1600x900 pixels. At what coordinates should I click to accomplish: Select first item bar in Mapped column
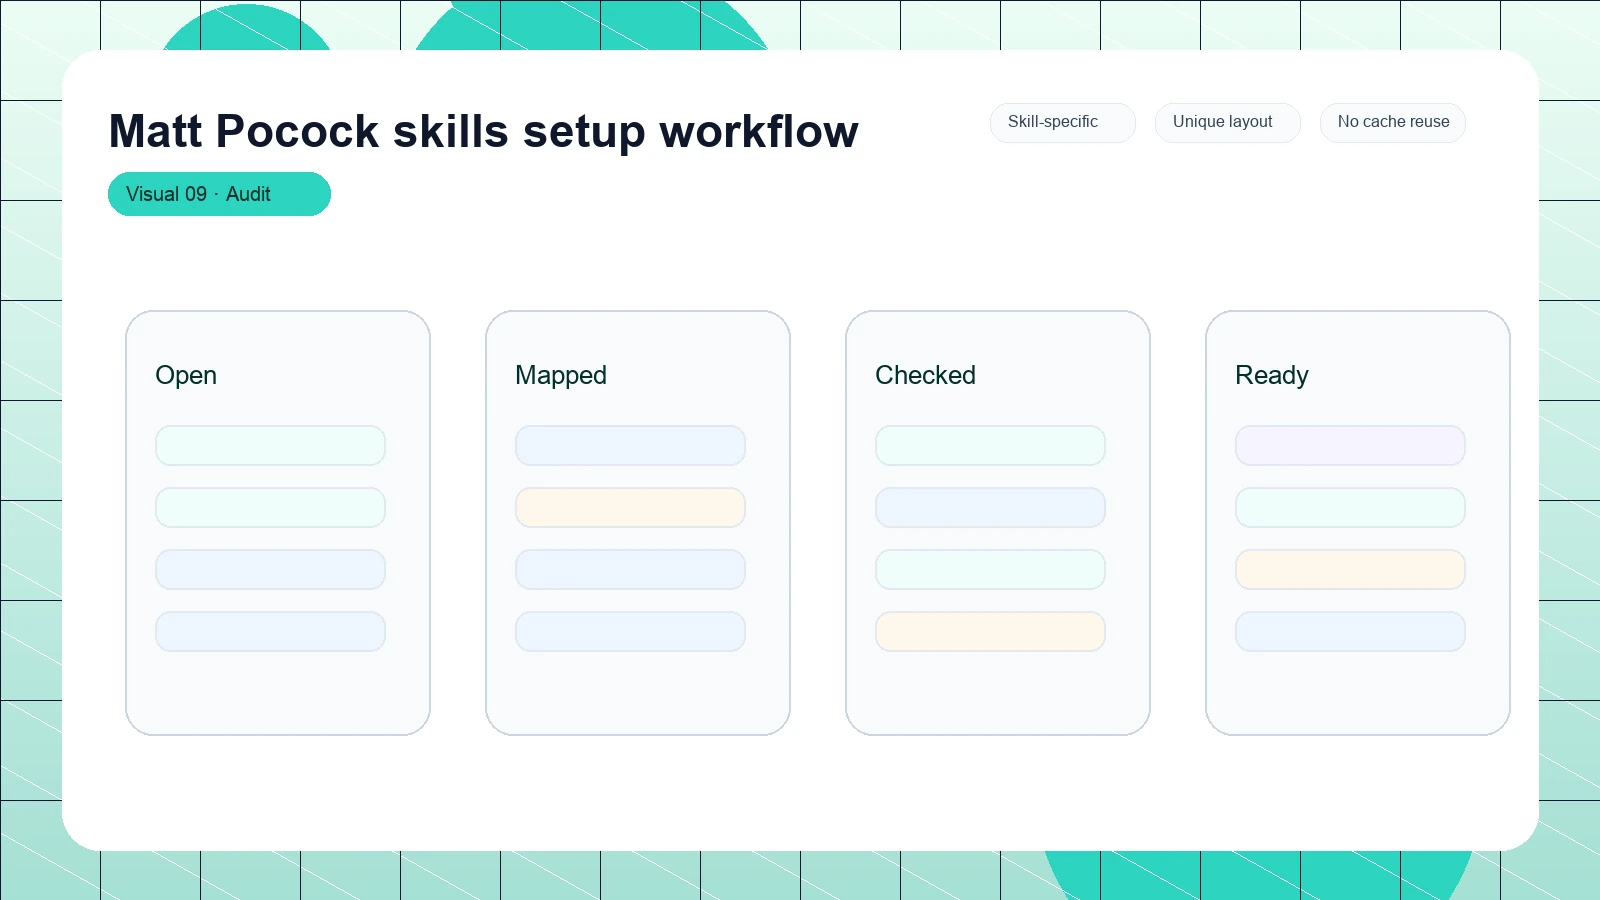(630, 445)
